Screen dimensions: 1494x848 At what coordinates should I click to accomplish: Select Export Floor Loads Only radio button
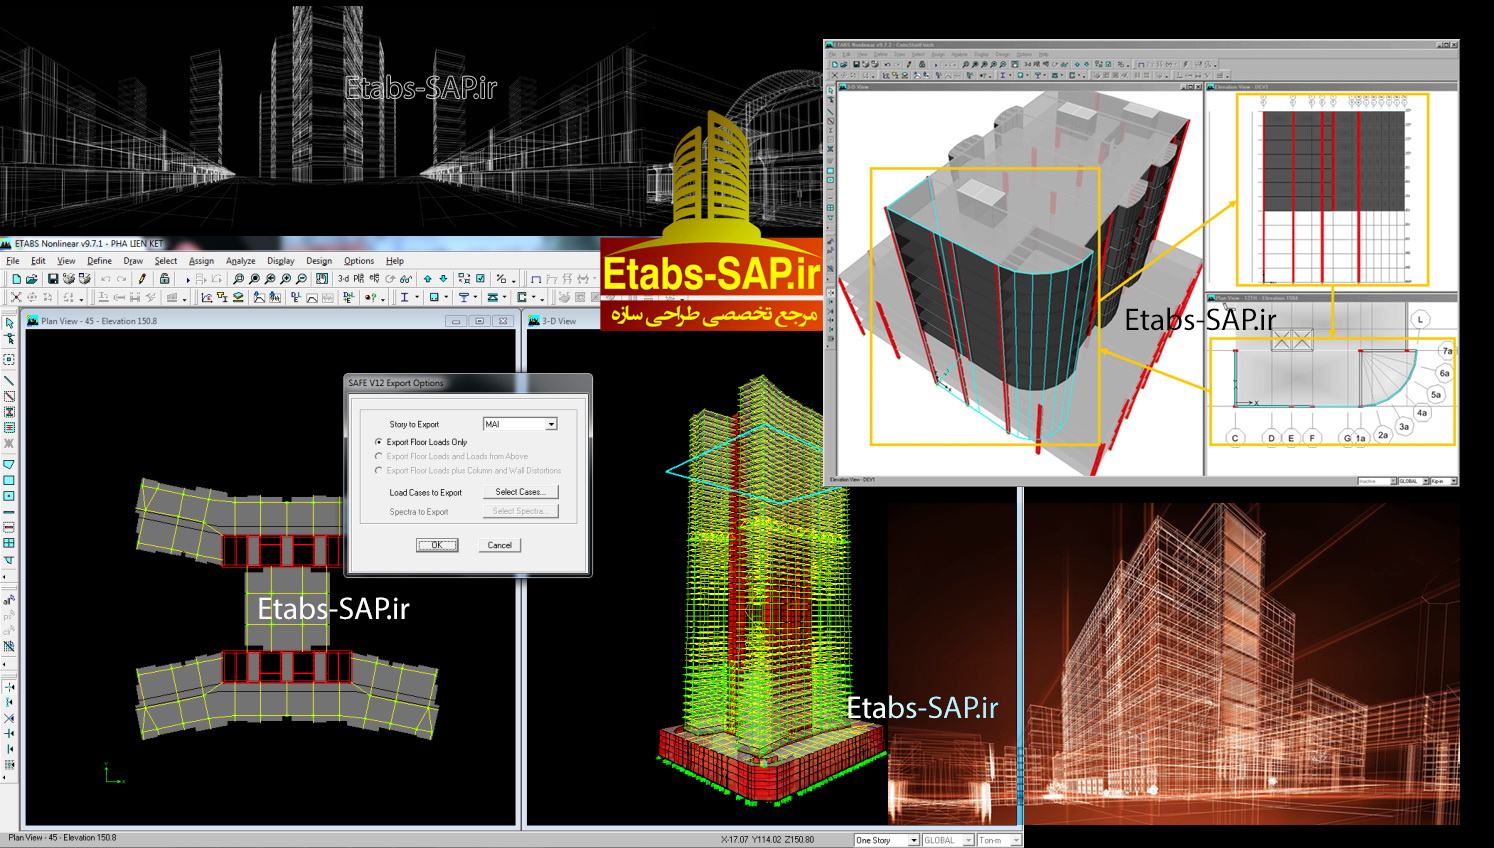pos(378,441)
